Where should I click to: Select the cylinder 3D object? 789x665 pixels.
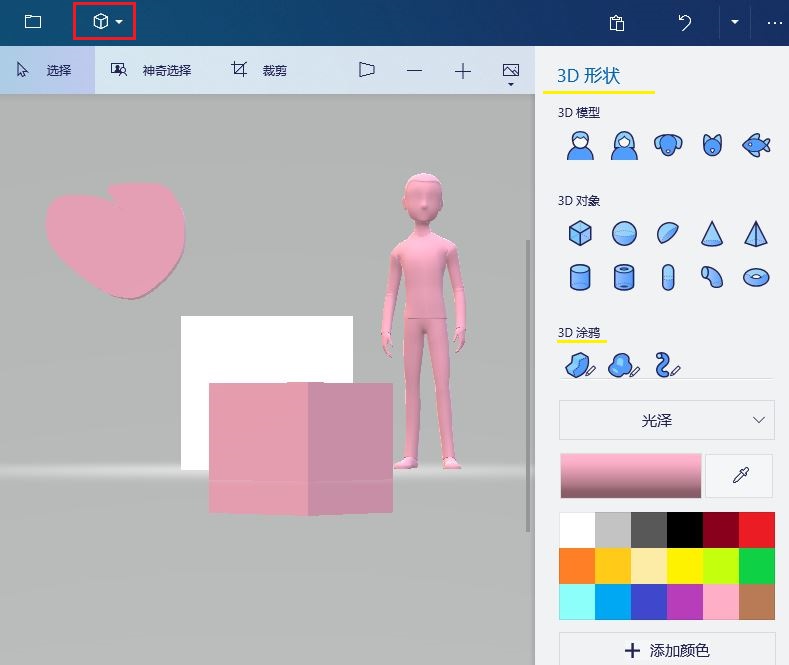(580, 277)
